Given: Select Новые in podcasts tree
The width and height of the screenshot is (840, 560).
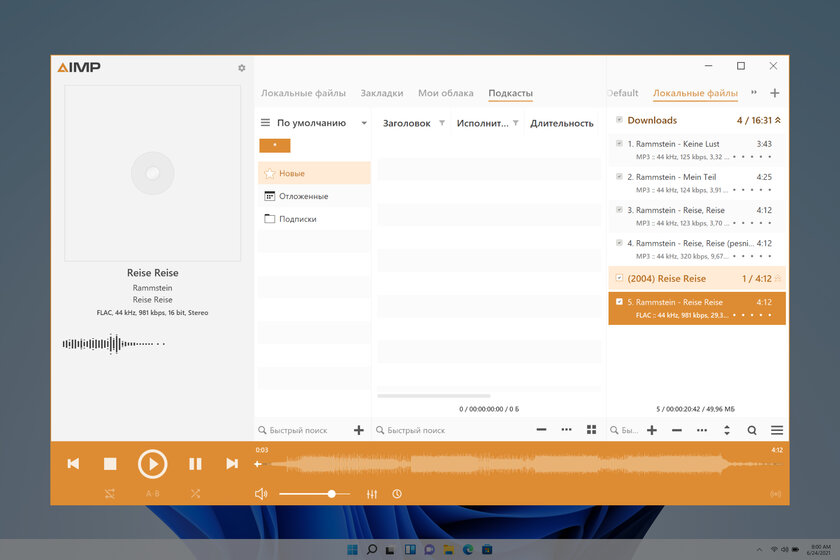Looking at the screenshot, I should pos(314,173).
